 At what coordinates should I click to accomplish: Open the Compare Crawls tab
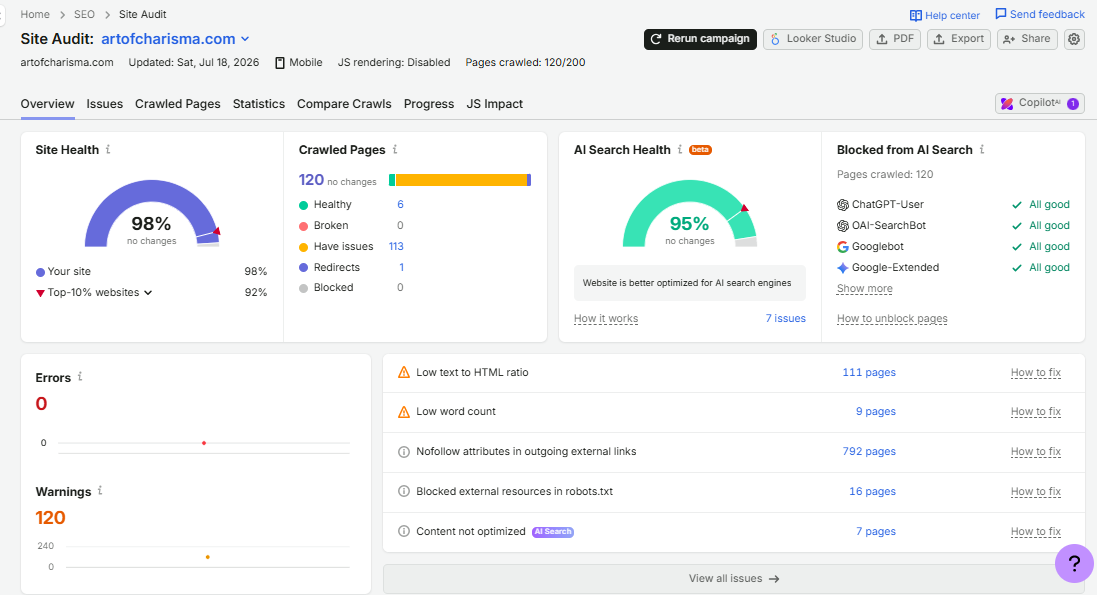tap(344, 104)
